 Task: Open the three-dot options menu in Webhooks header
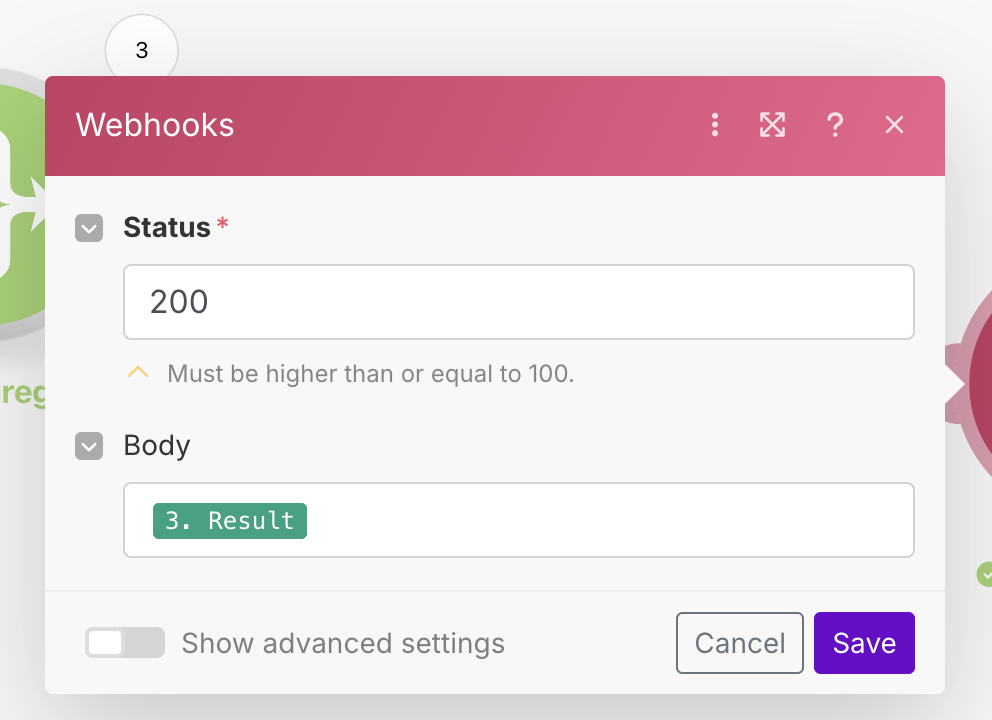715,125
